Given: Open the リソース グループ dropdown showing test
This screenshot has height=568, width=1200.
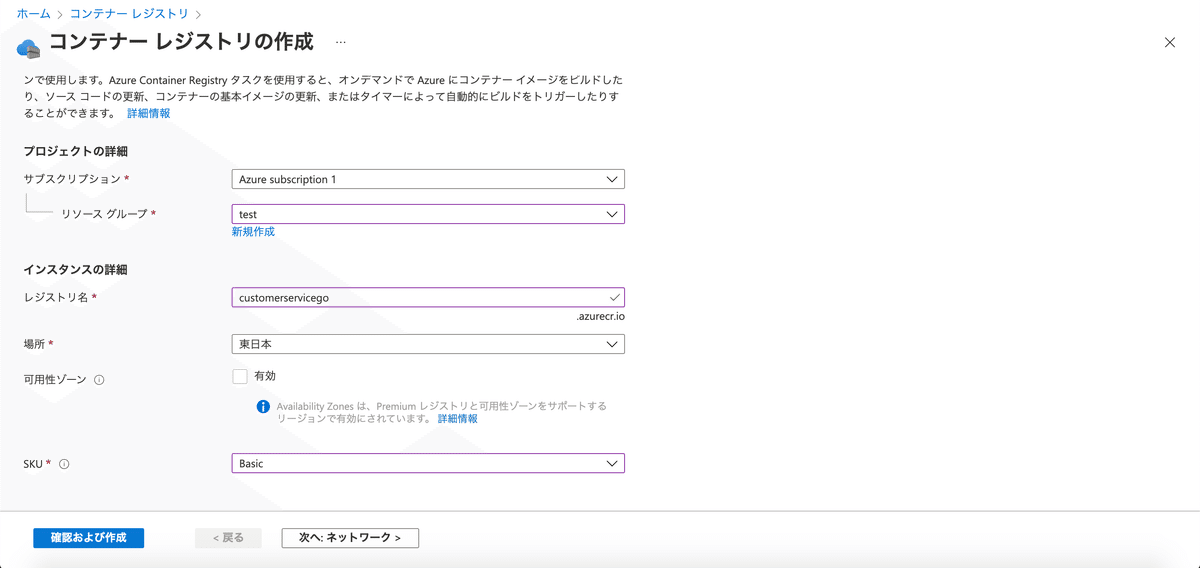Looking at the screenshot, I should coord(428,214).
